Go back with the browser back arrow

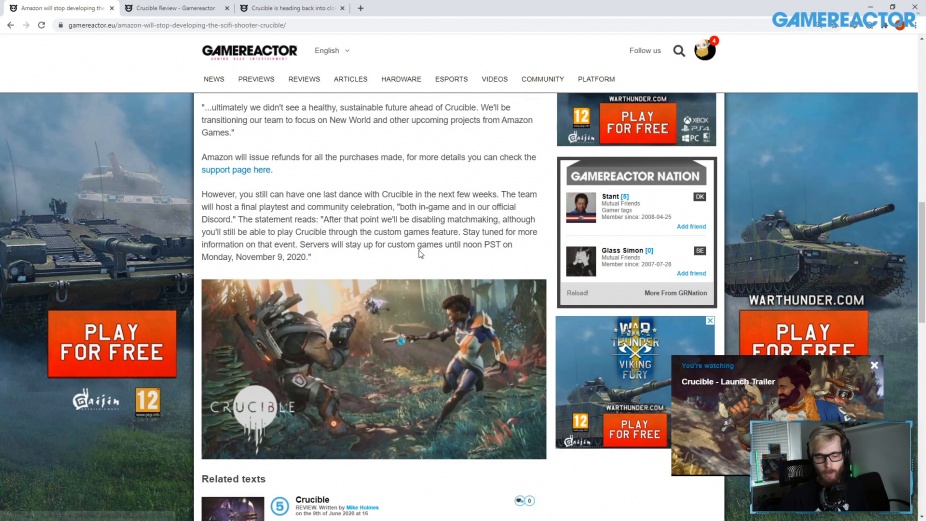pos(10,25)
